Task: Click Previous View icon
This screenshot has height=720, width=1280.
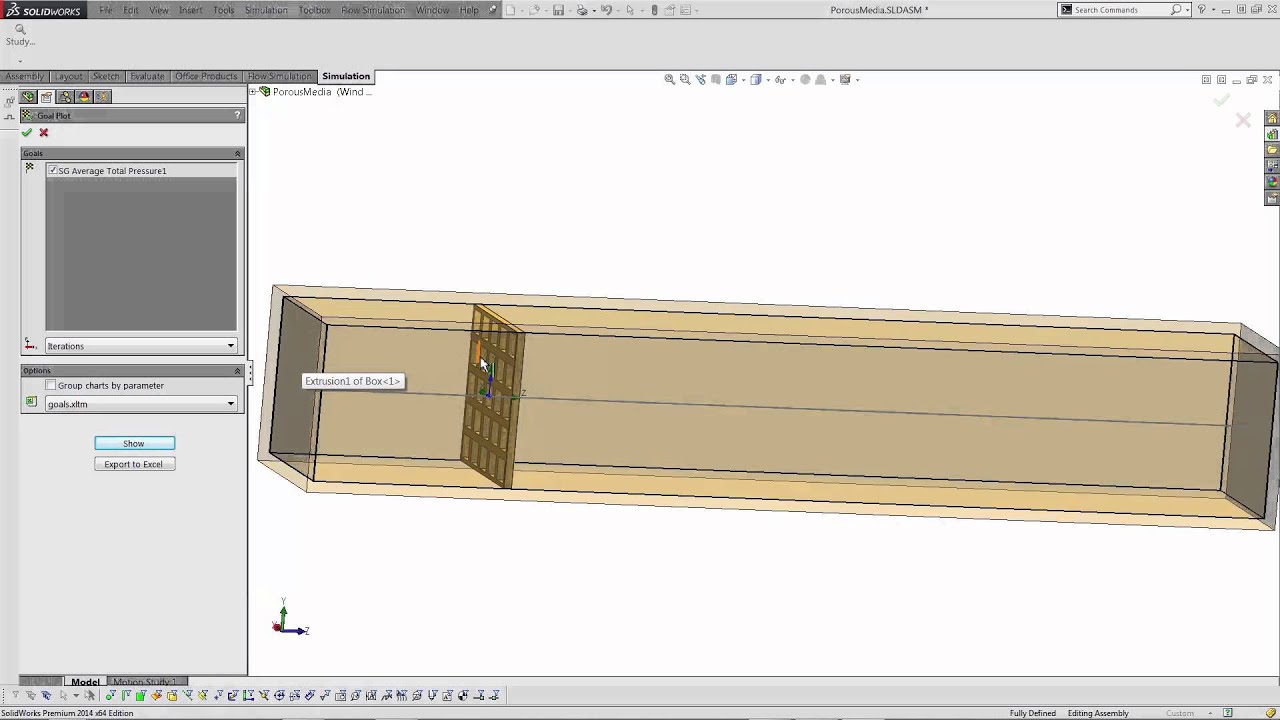Action: pyautogui.click(x=700, y=80)
